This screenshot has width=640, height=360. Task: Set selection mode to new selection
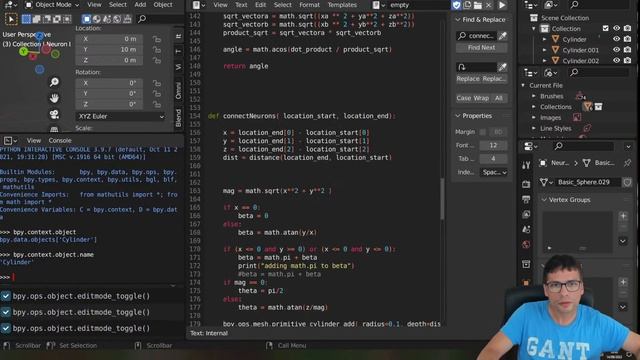26,19
